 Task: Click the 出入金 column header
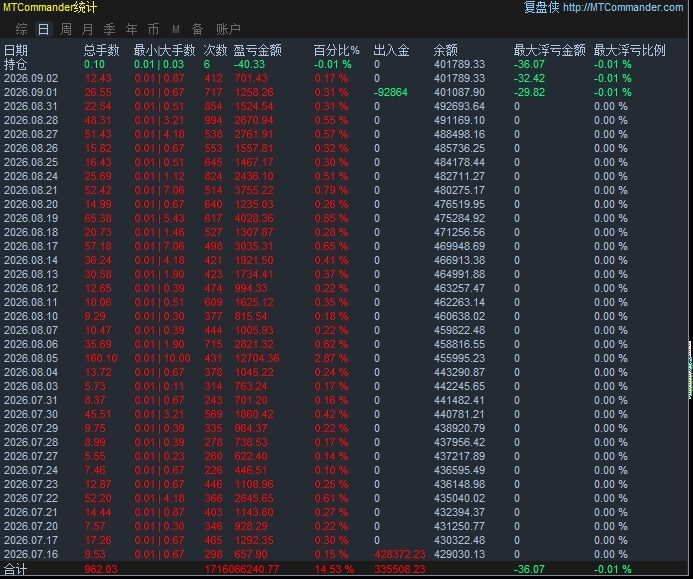point(391,50)
